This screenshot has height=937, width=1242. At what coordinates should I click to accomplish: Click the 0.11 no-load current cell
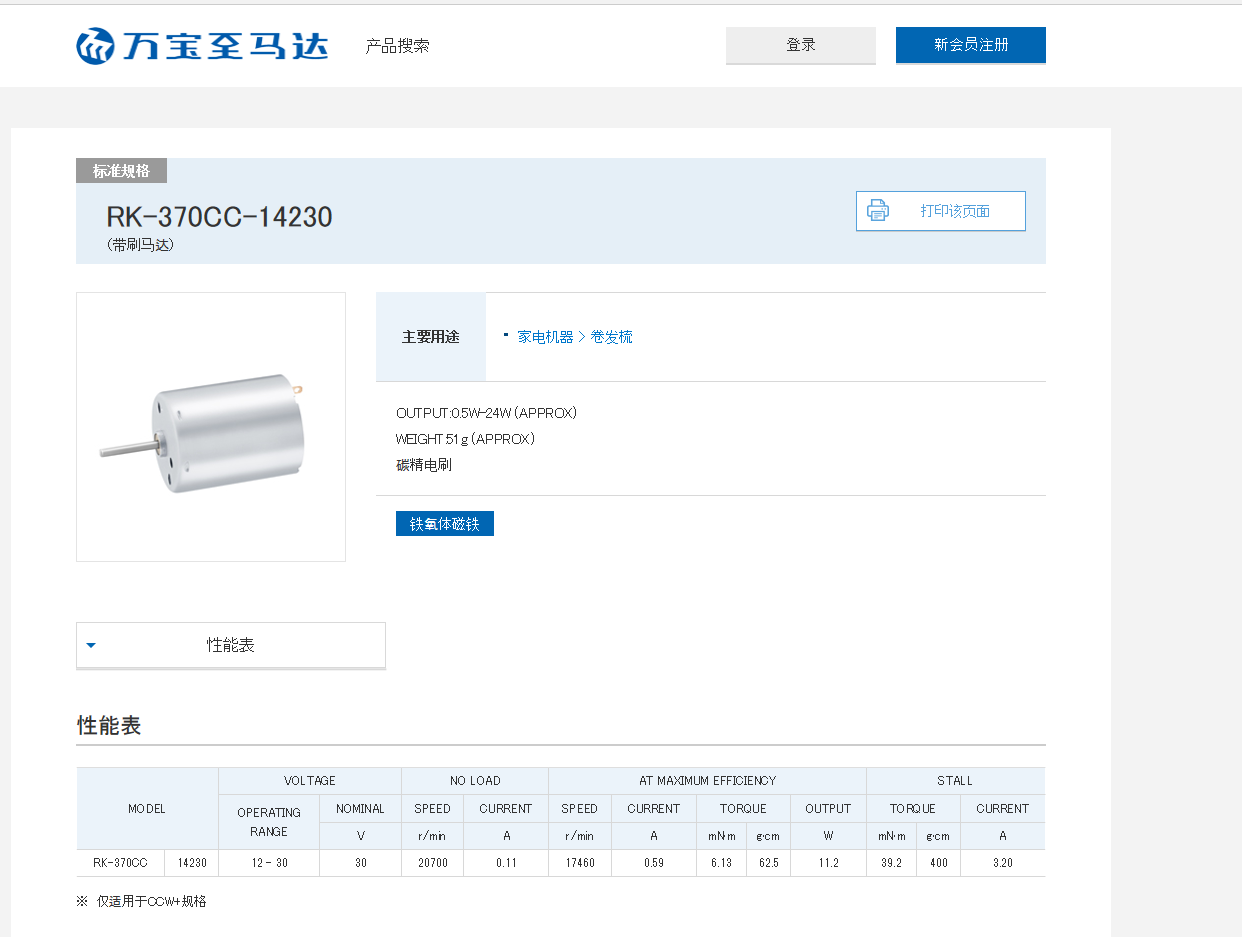click(x=506, y=863)
